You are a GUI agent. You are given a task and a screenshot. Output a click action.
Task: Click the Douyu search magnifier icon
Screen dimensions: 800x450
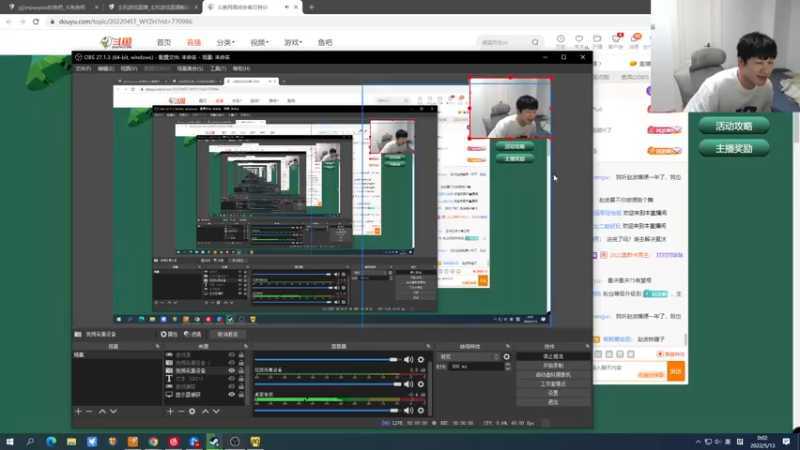coord(535,42)
